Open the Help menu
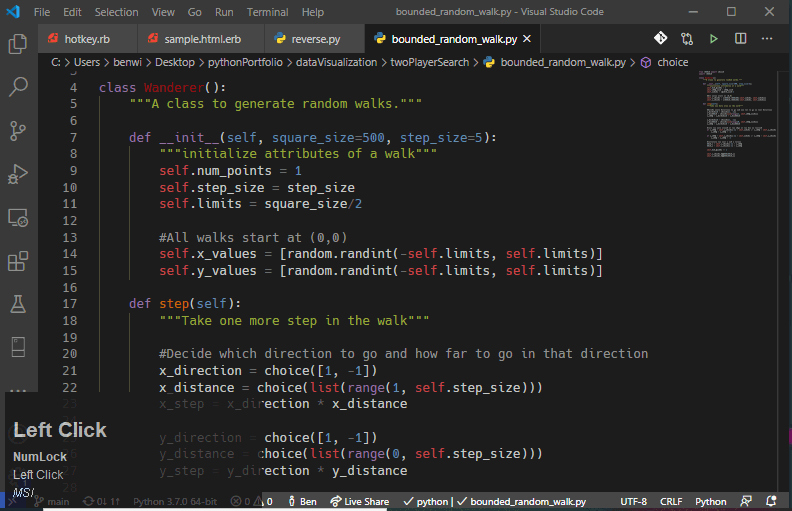This screenshot has width=792, height=511. (x=313, y=12)
